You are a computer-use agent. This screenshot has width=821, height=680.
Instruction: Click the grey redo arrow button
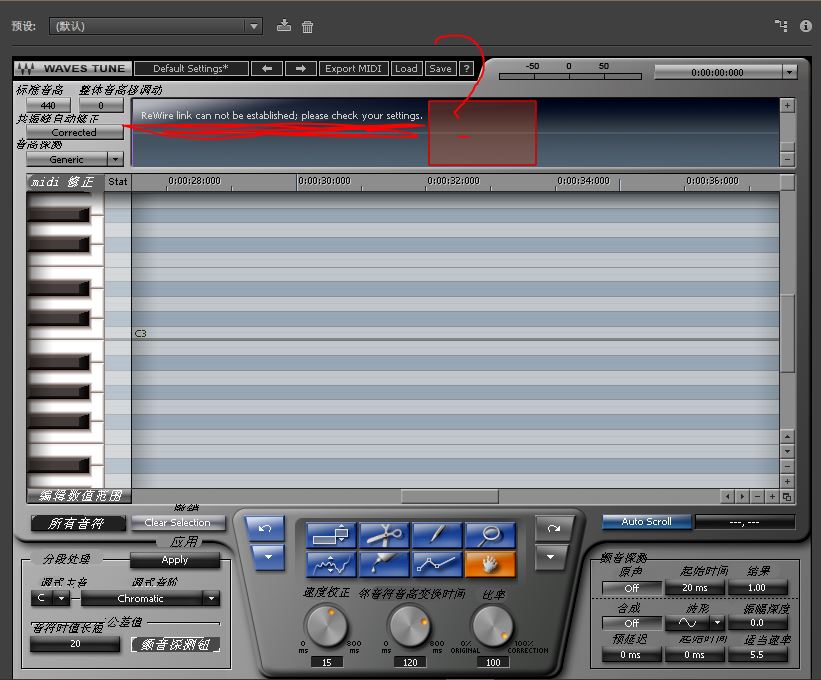click(554, 528)
